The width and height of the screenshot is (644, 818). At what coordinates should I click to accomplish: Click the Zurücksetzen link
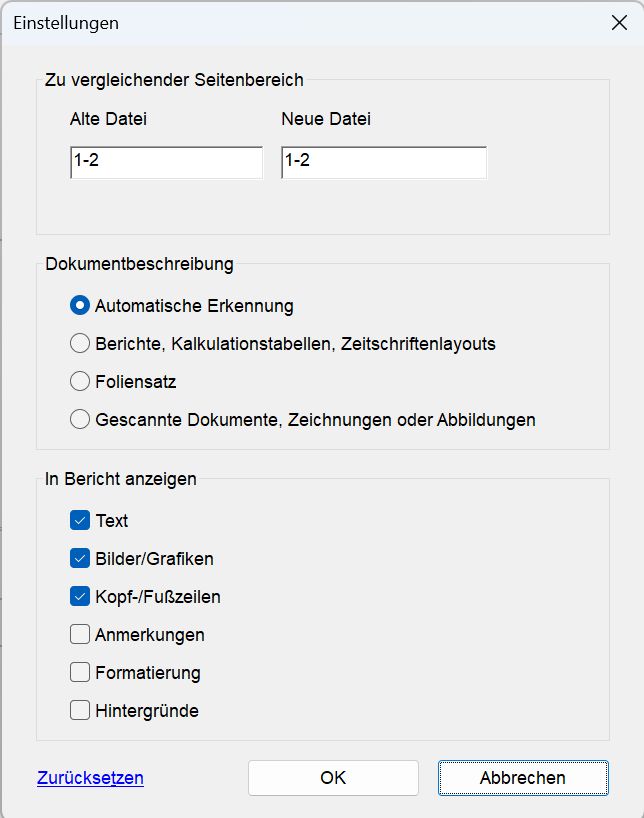tap(89, 775)
